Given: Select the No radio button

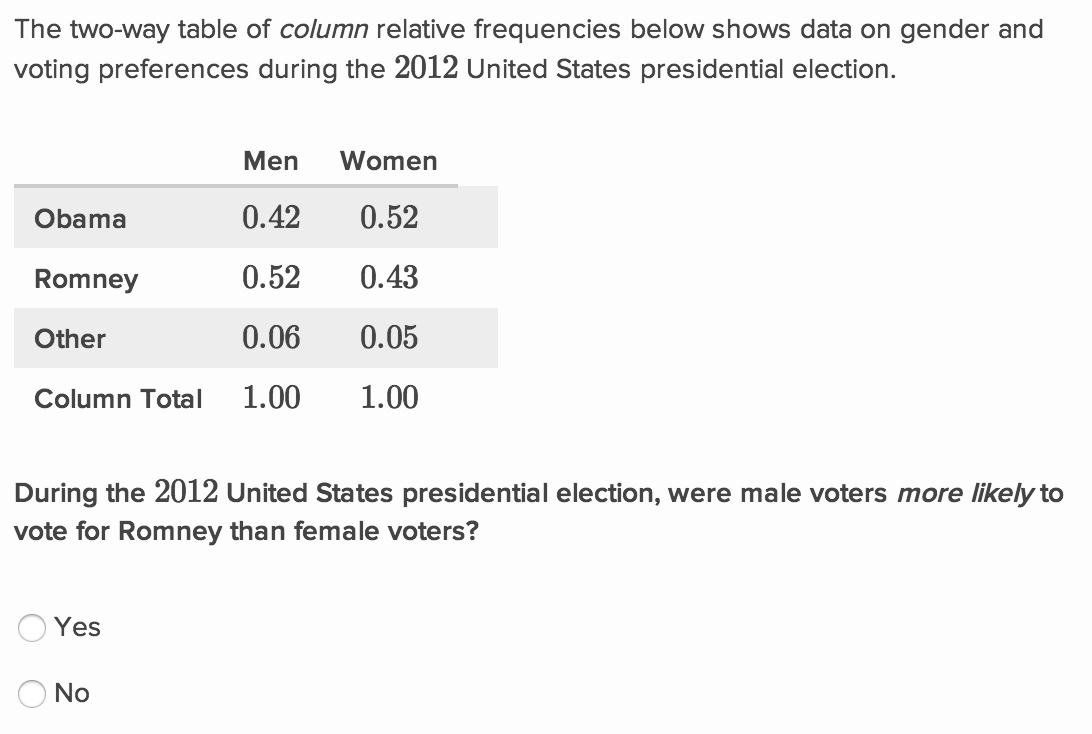Looking at the screenshot, I should coord(32,694).
